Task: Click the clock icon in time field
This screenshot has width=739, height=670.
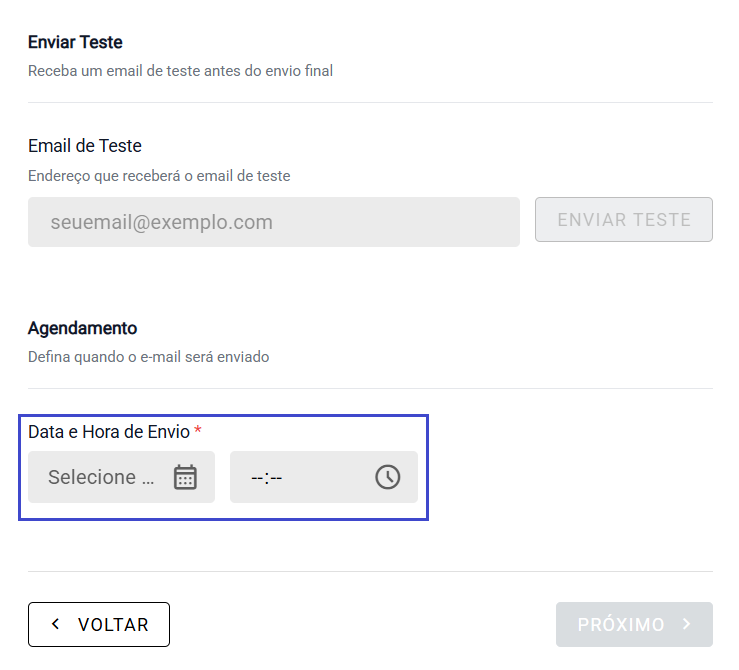Action: [387, 477]
